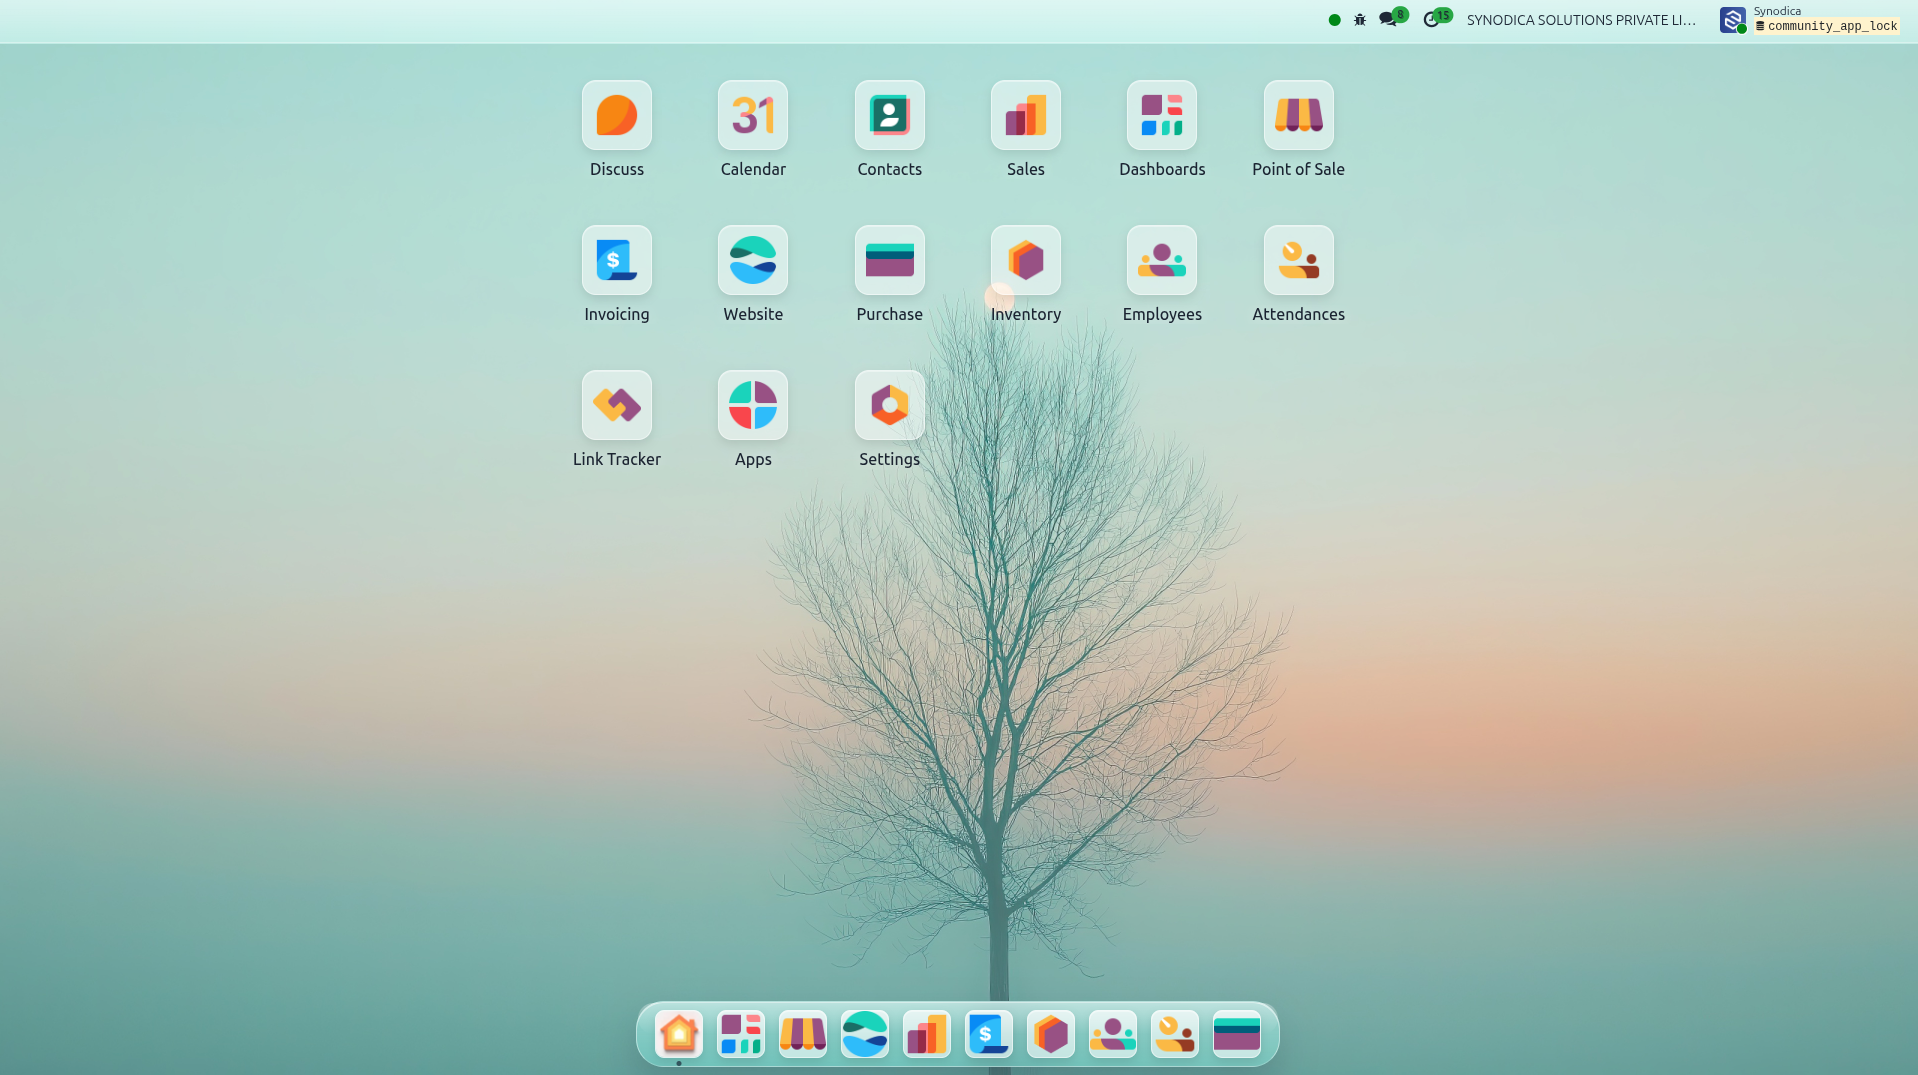Open the debug bug icon menu
This screenshot has height=1075, width=1918.
point(1360,20)
